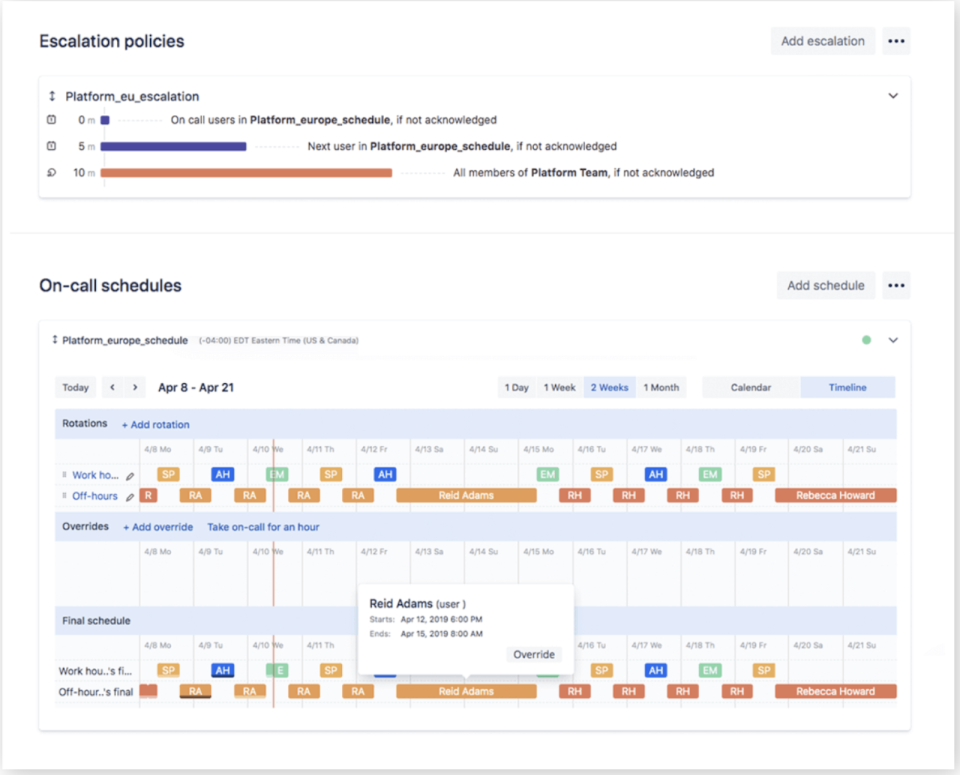The width and height of the screenshot is (960, 775).
Task: Go to previous date range with left arrow
Action: click(112, 387)
